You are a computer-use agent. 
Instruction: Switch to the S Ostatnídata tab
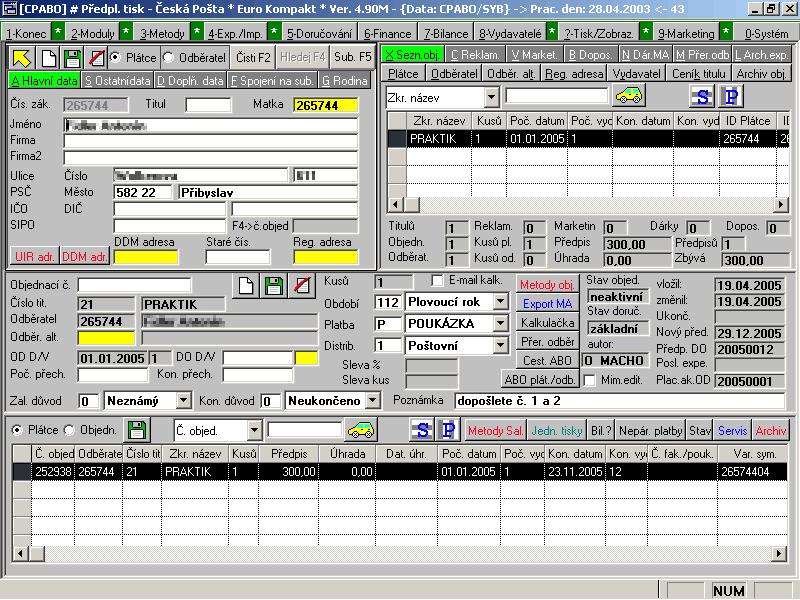117,81
